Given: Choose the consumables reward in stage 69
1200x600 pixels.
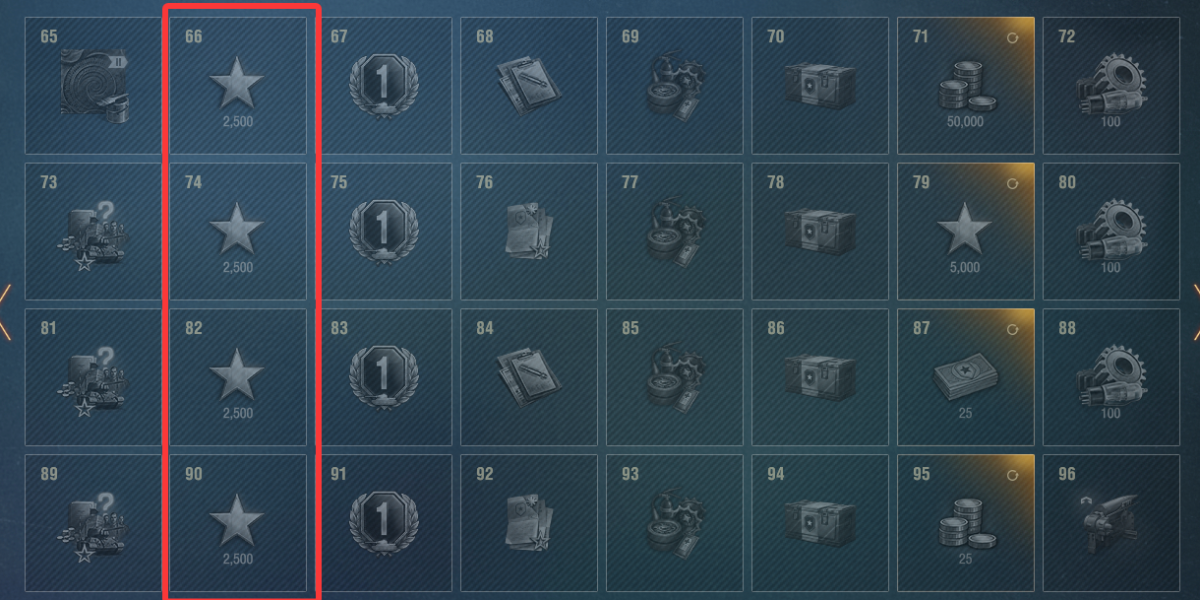Looking at the screenshot, I should coord(674,86).
